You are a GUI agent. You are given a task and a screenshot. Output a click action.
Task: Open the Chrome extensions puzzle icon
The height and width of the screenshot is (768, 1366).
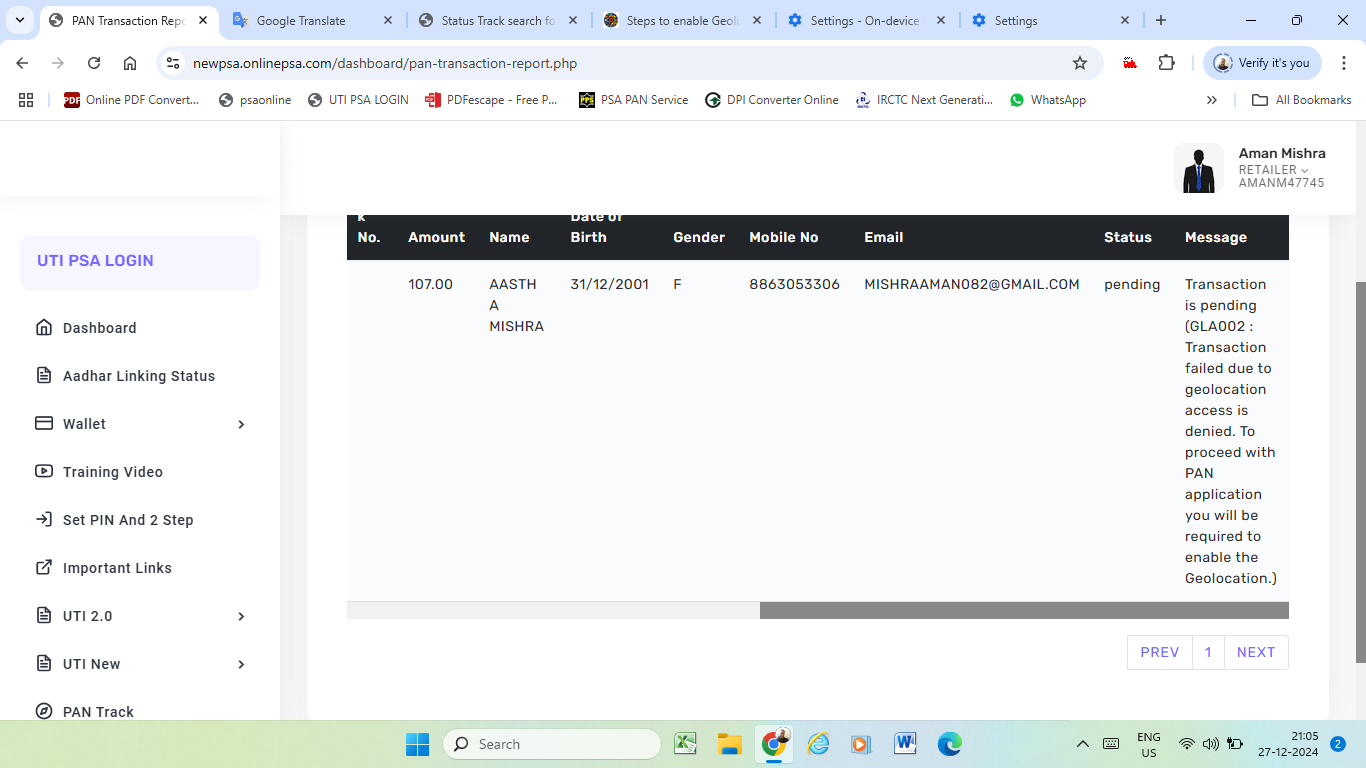coord(1166,63)
